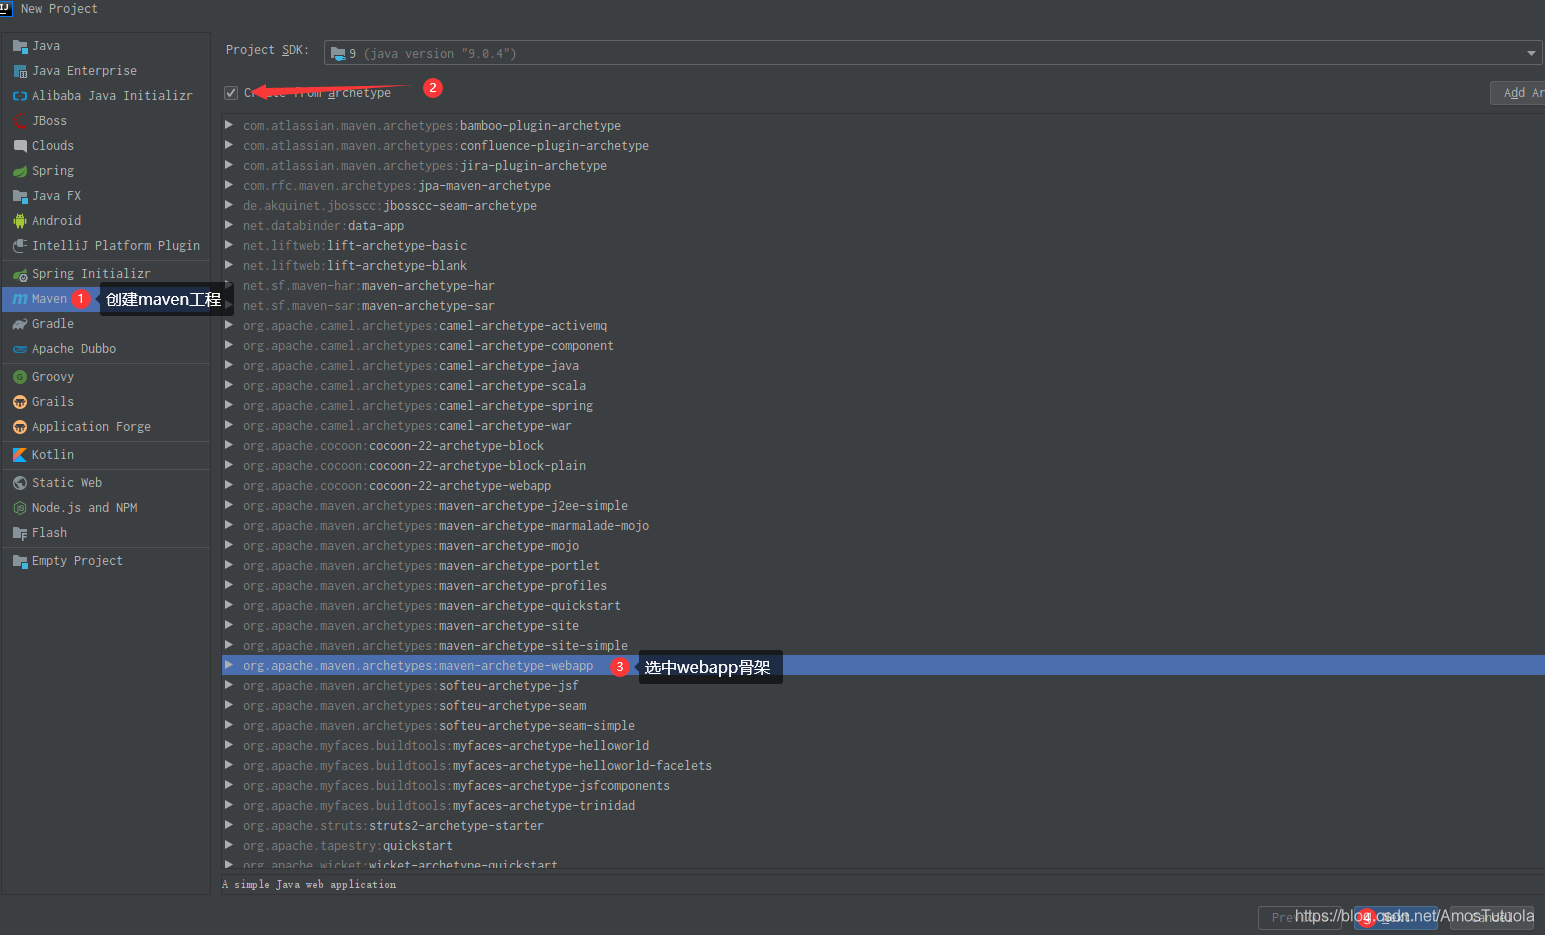Select lift-archetype-basic row
Screen dimensions: 1545x935
pos(883,246)
